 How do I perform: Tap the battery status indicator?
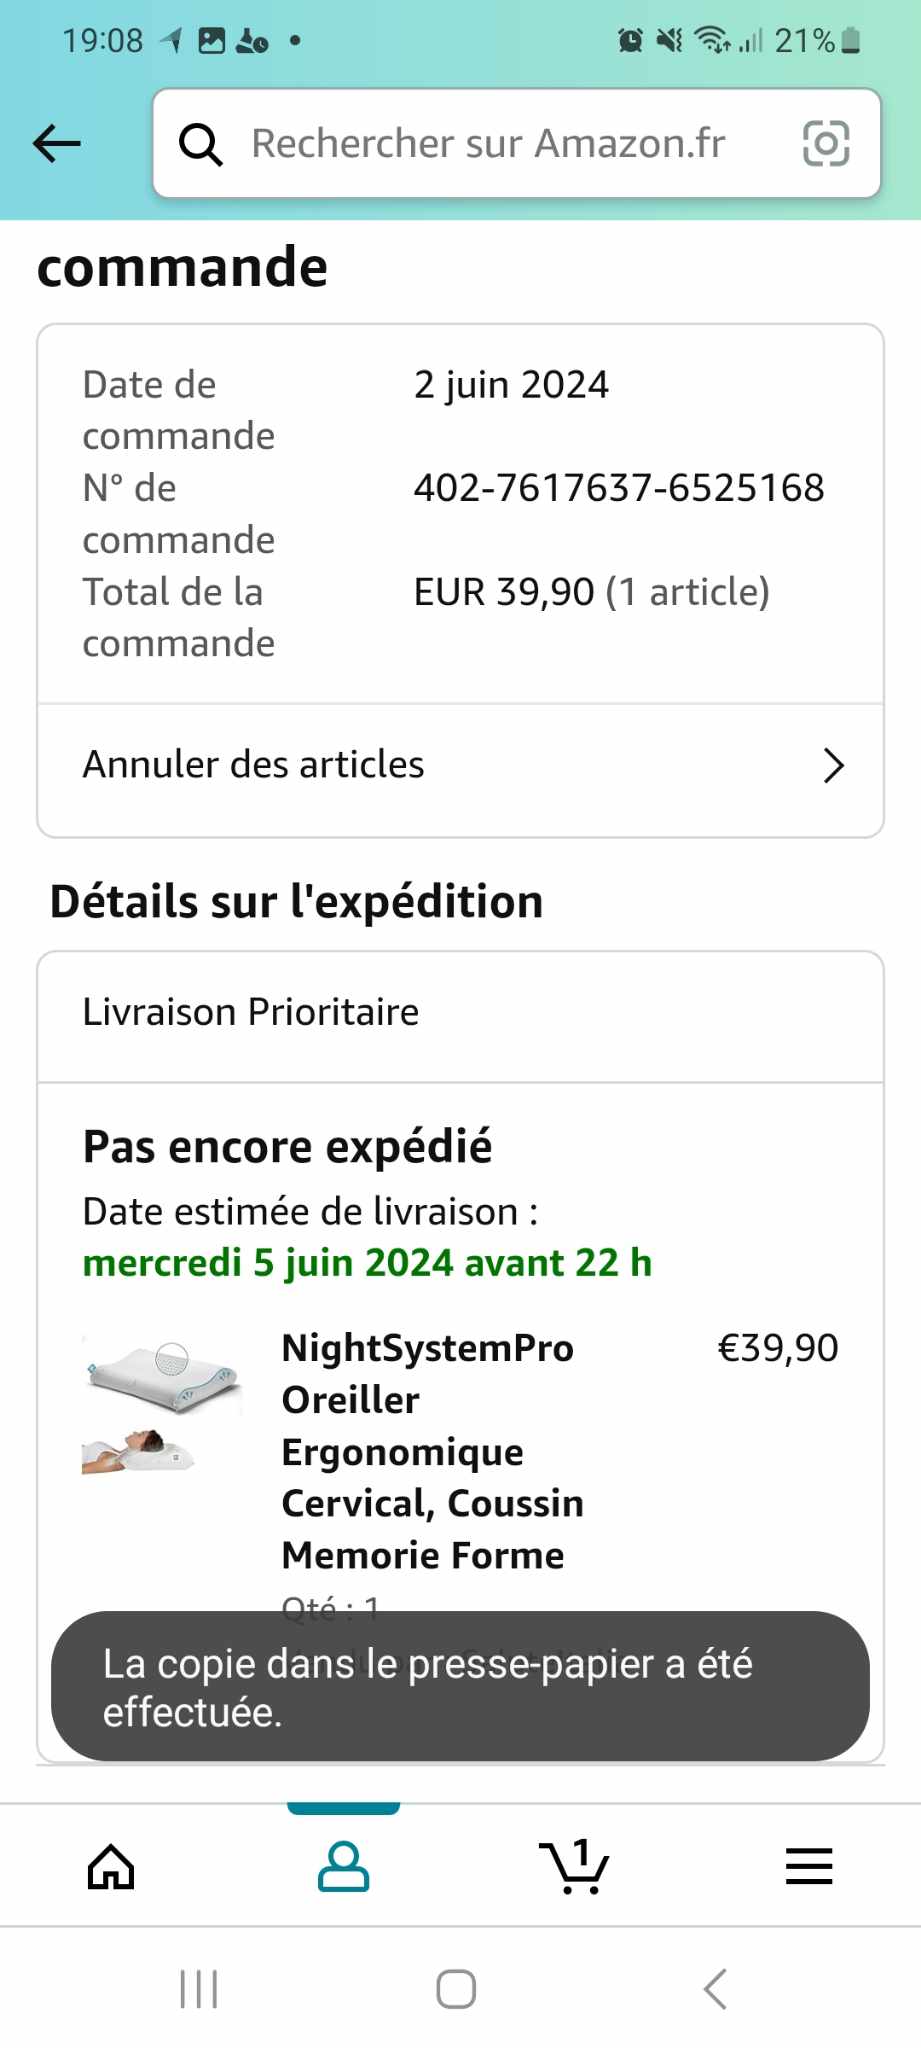[x=850, y=41]
